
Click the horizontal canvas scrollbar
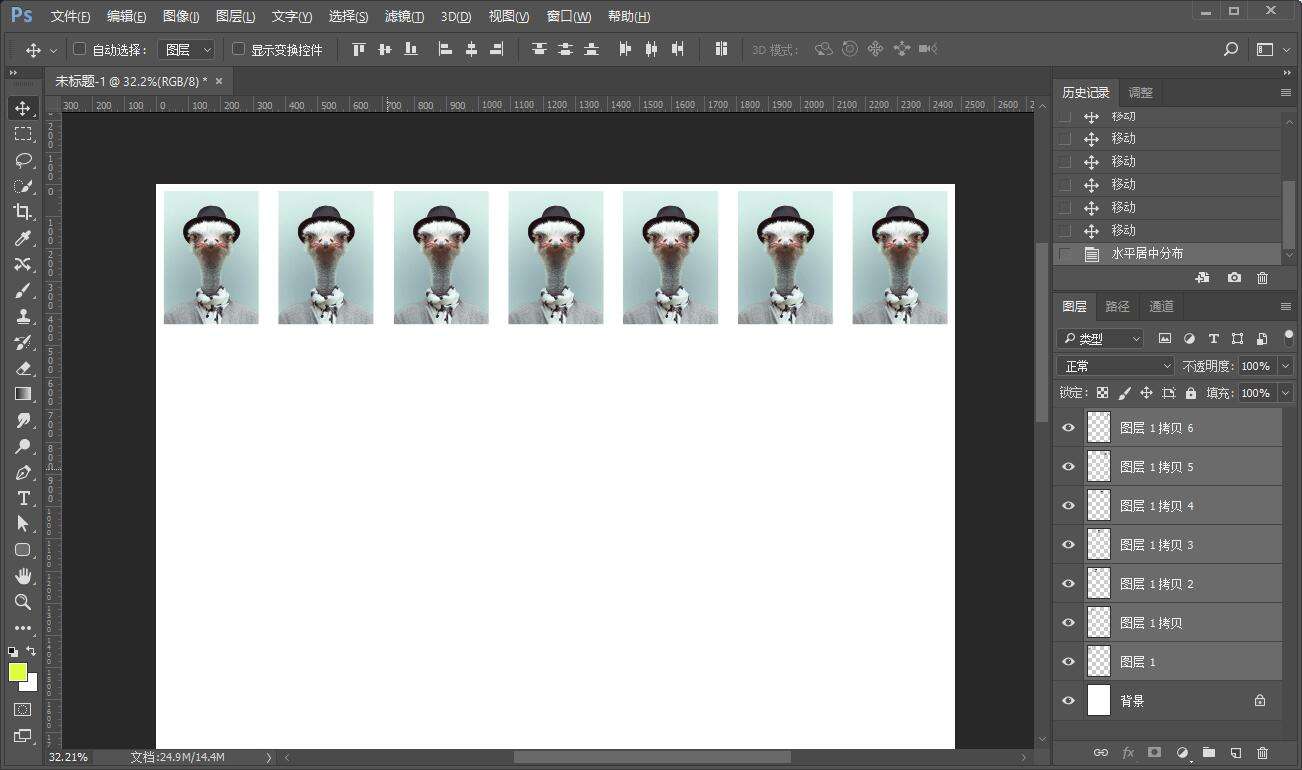[652, 758]
